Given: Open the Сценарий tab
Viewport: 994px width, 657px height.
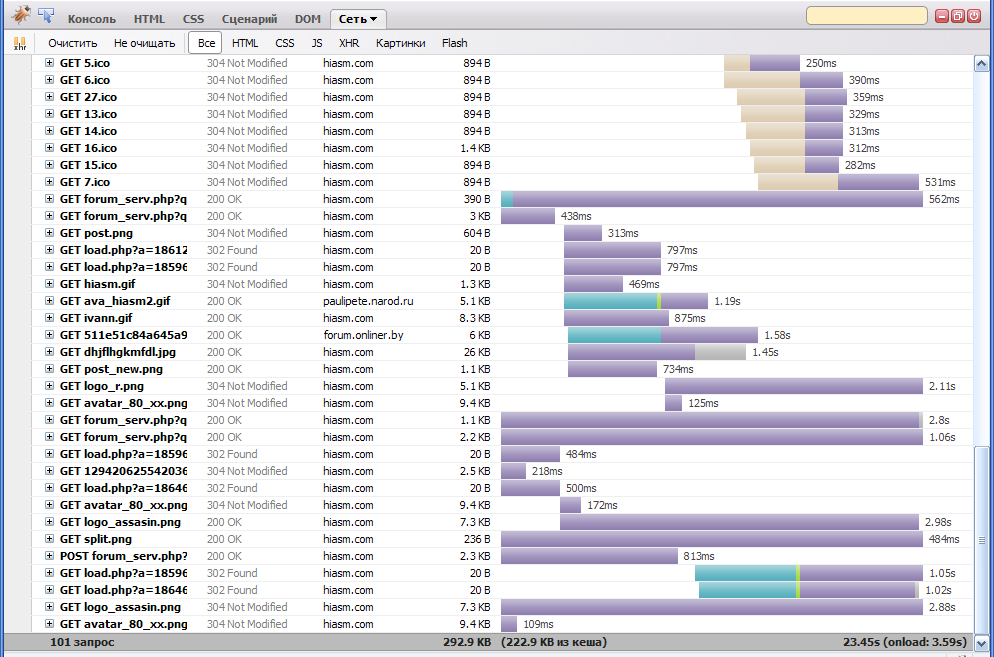Looking at the screenshot, I should (x=249, y=19).
